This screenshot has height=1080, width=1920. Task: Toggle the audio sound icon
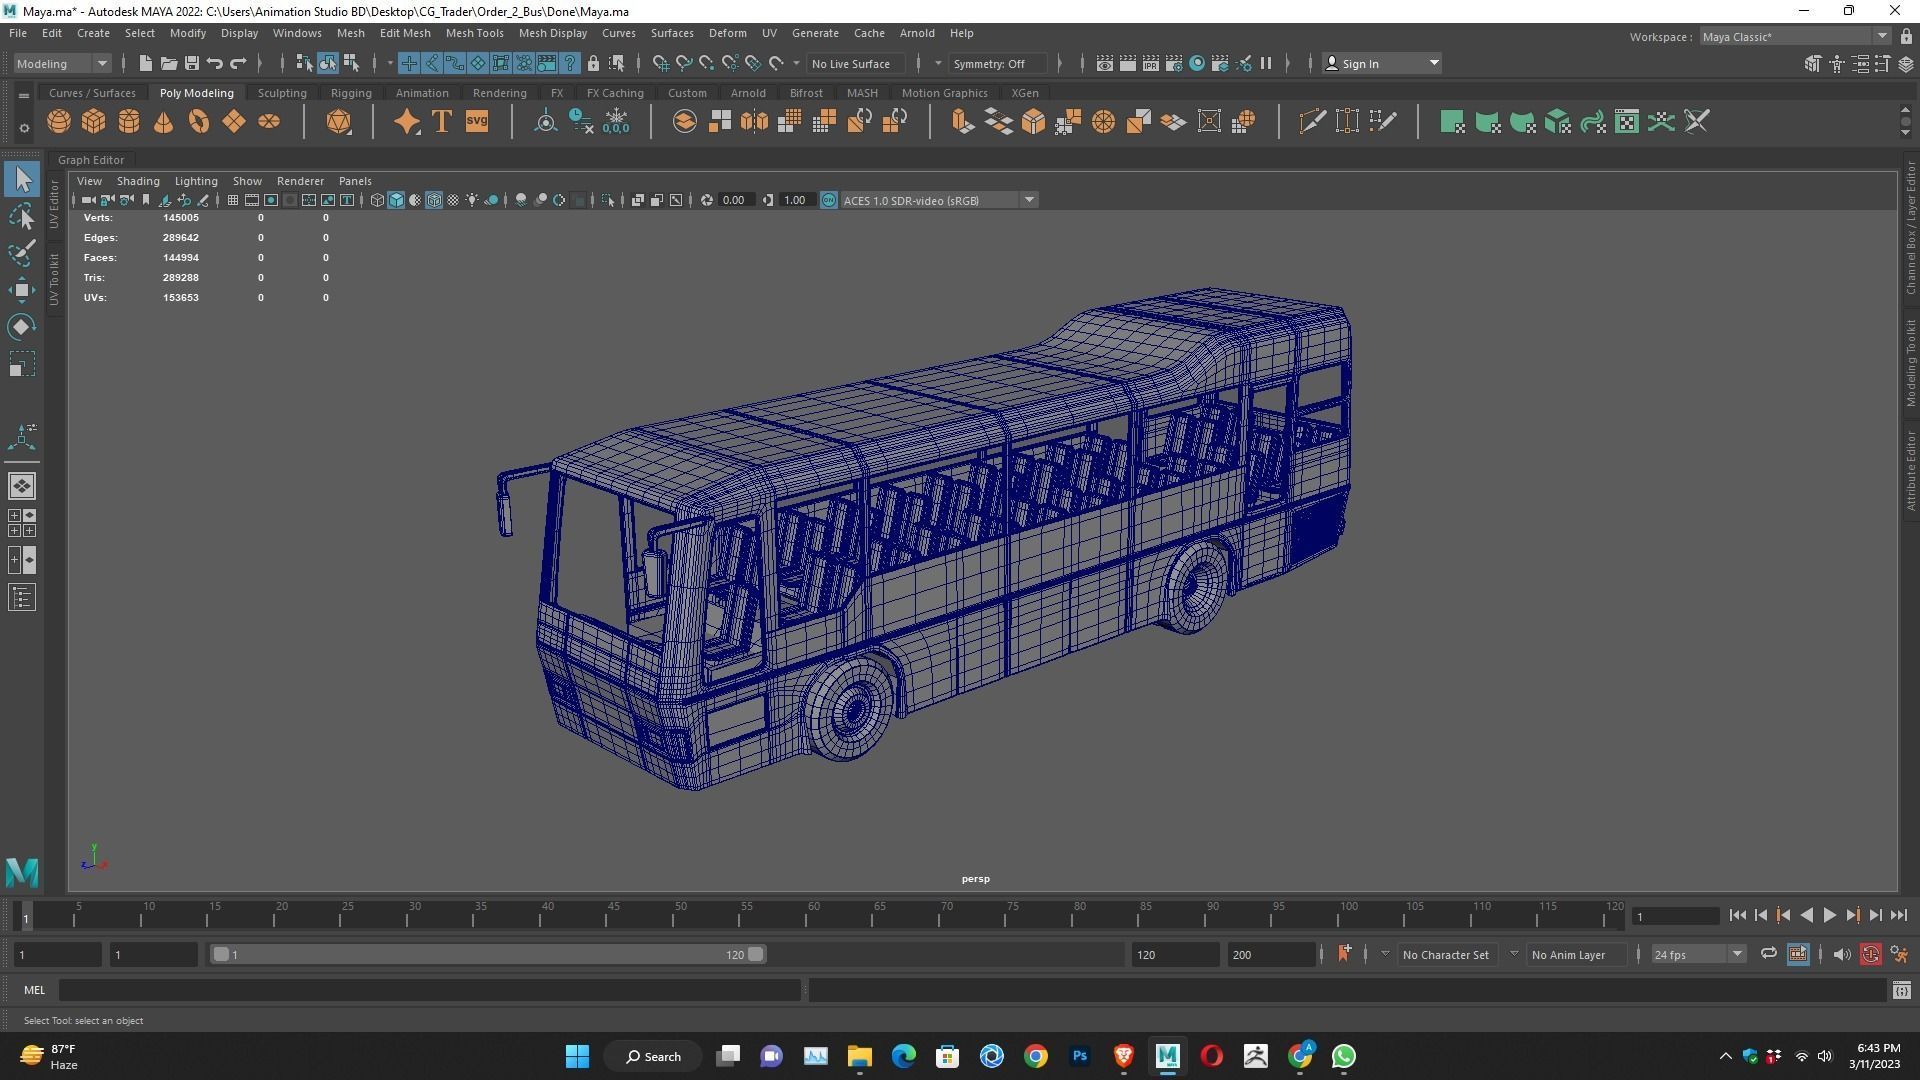[1841, 954]
